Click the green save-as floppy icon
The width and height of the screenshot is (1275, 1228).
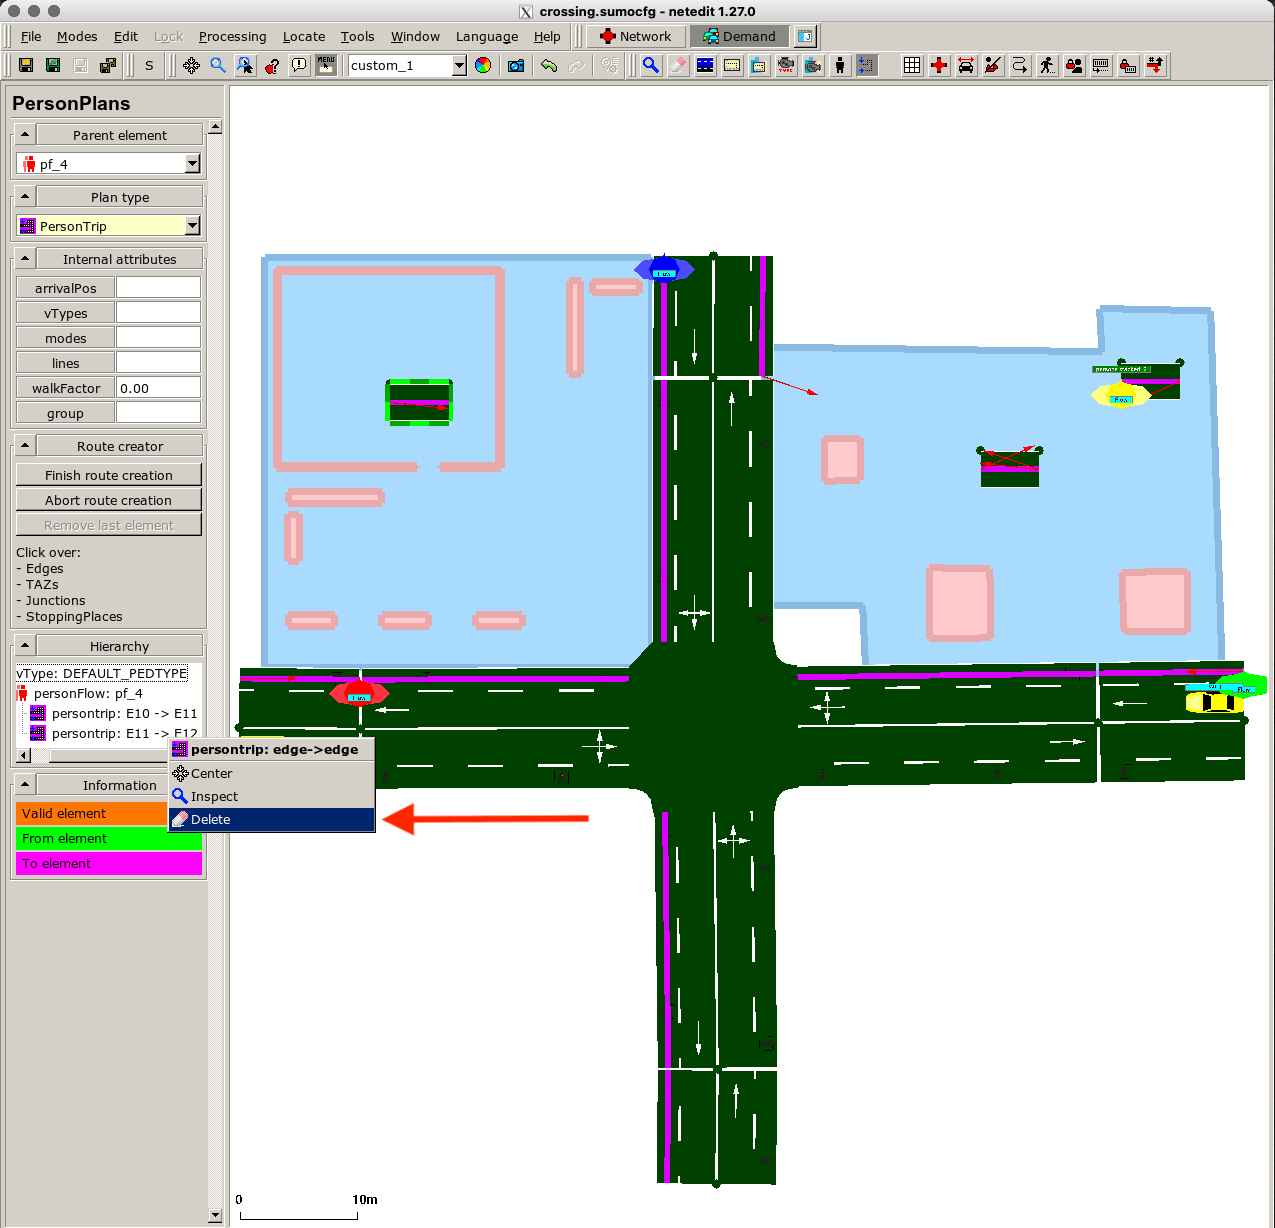53,65
